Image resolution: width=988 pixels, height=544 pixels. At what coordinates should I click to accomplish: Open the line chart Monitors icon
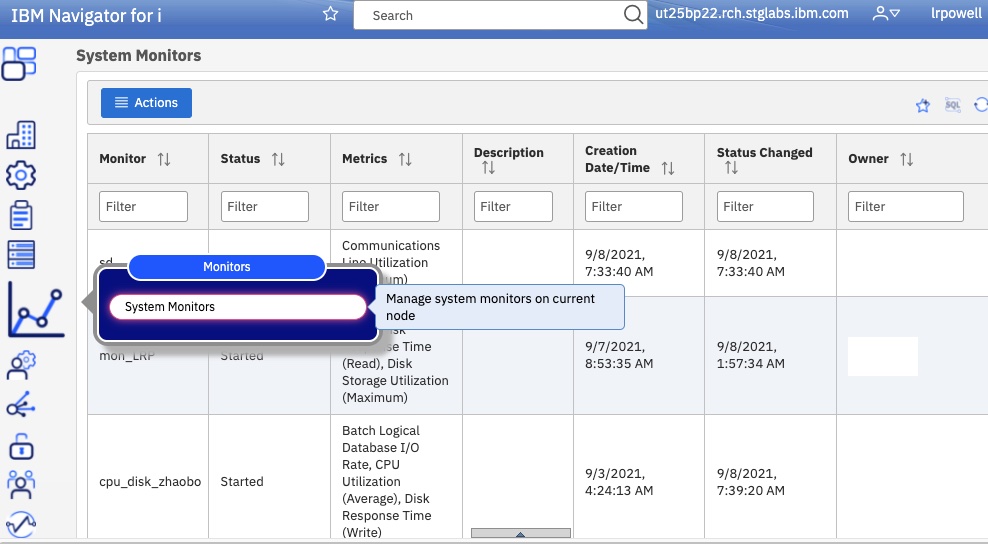[x=37, y=310]
